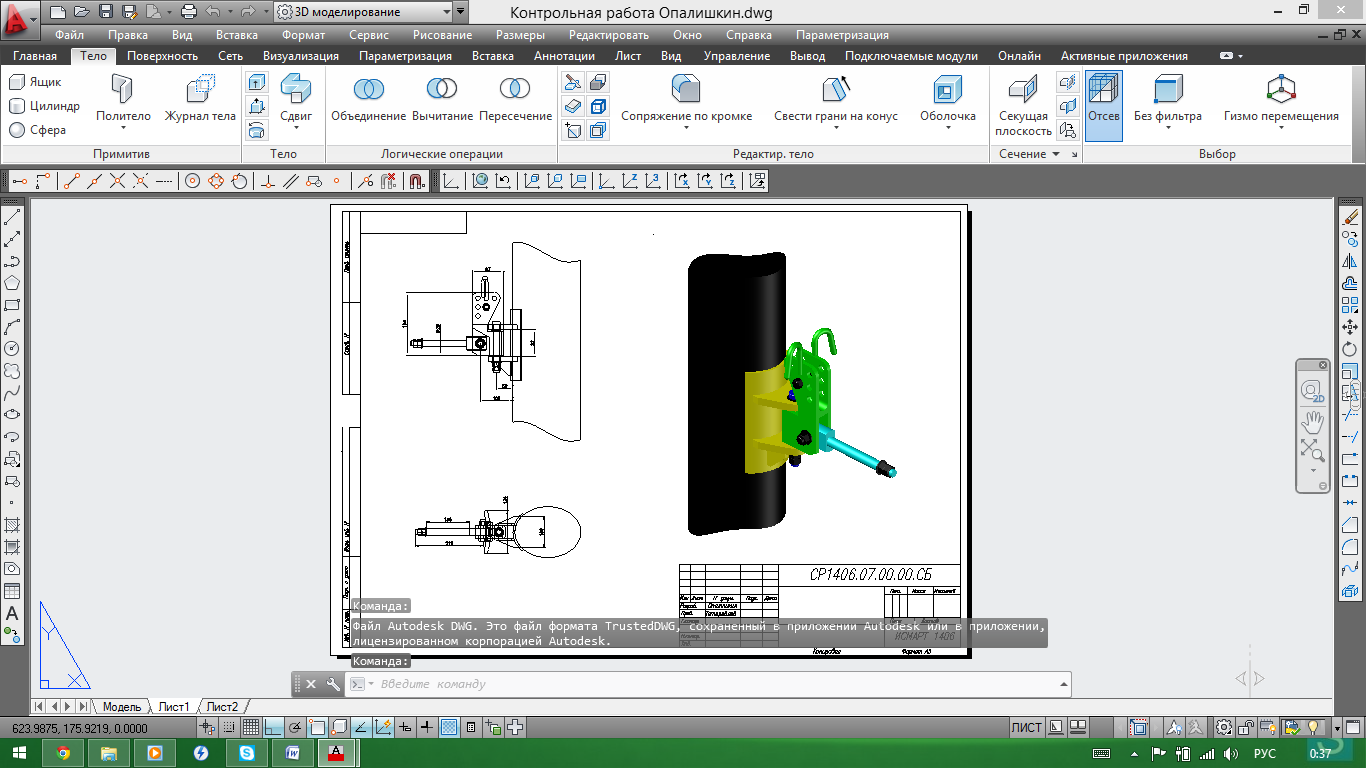Activate the Отсев culling button
Viewport: 1366px width, 768px height.
(1104, 105)
